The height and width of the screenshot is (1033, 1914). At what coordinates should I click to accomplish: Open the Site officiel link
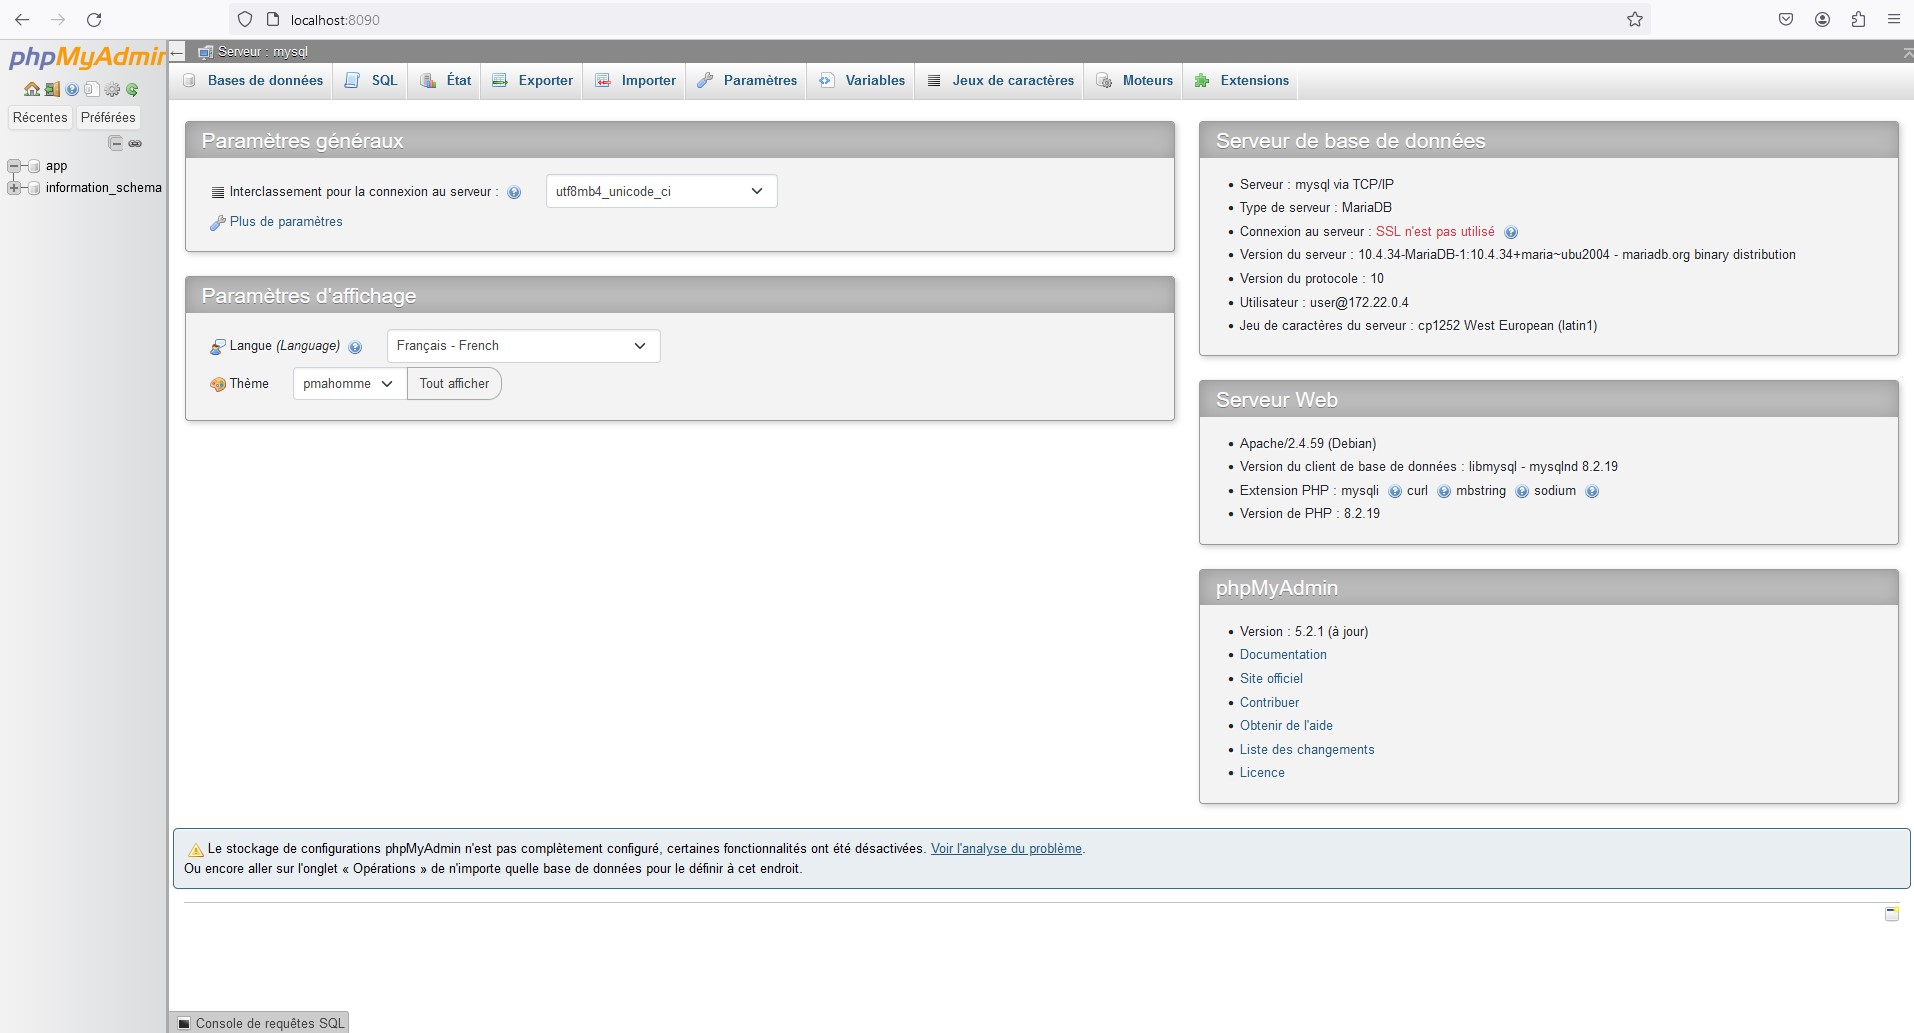(1271, 679)
